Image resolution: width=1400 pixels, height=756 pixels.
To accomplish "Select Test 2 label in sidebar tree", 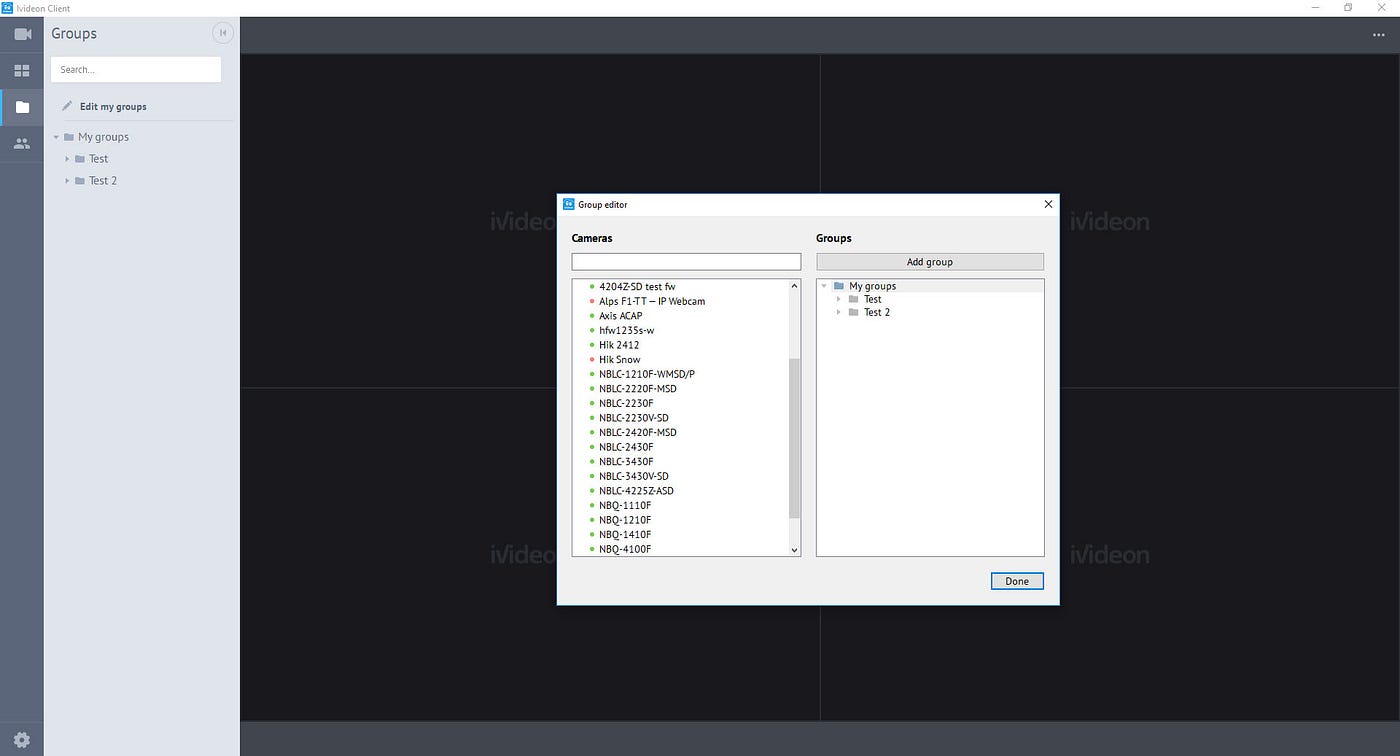I will point(103,181).
